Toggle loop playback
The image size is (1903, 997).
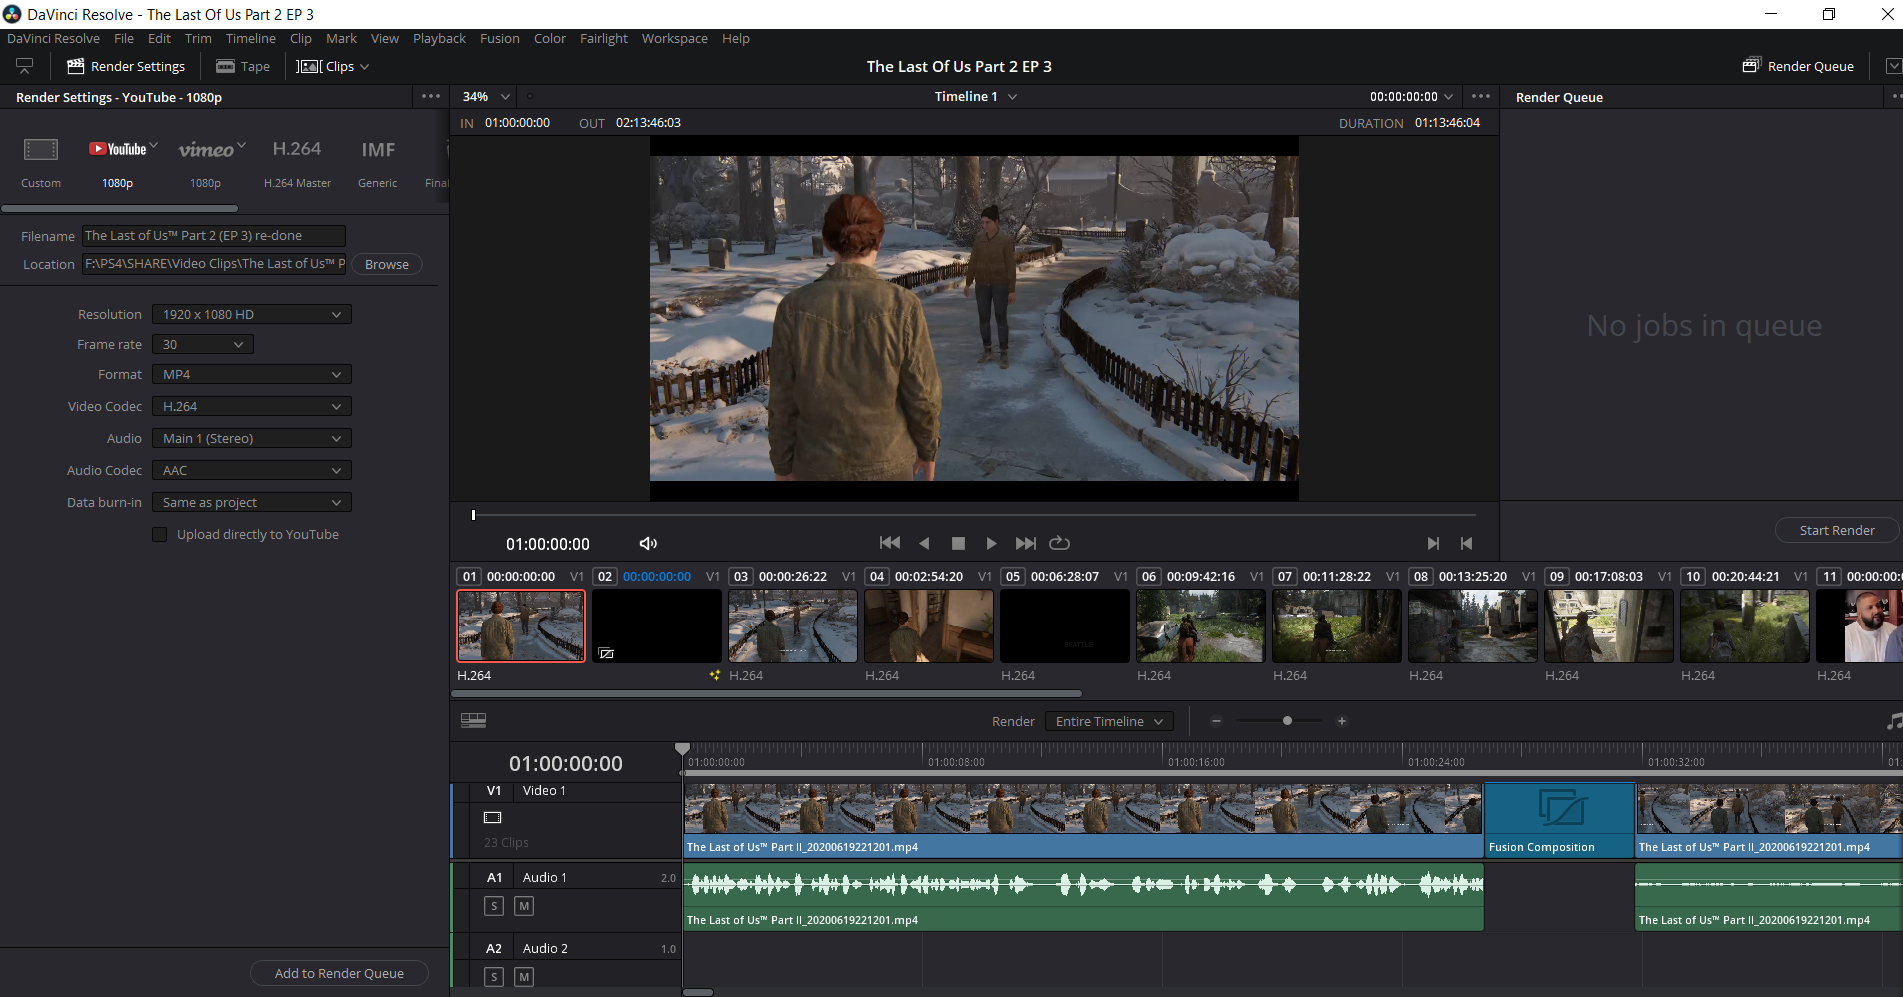1059,543
